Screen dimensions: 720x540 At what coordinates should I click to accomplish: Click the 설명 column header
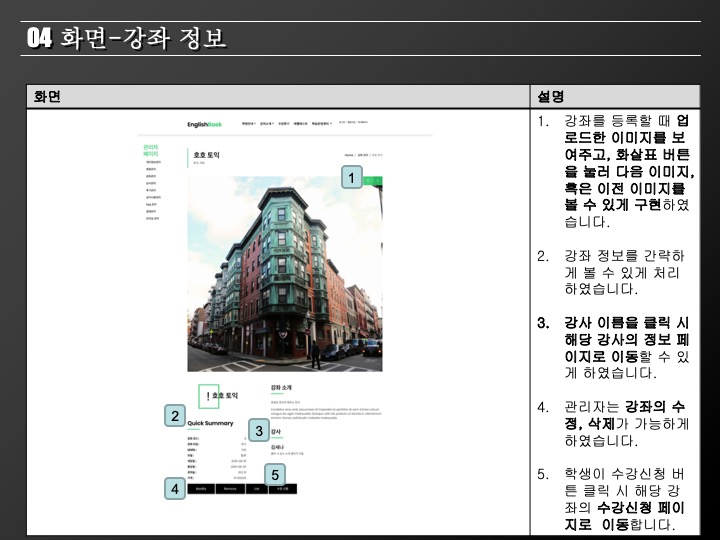pyautogui.click(x=551, y=96)
